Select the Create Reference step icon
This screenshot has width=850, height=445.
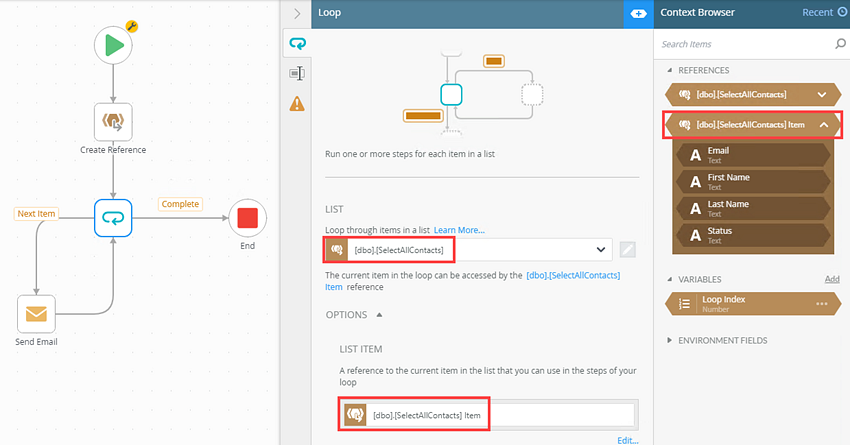tap(113, 121)
